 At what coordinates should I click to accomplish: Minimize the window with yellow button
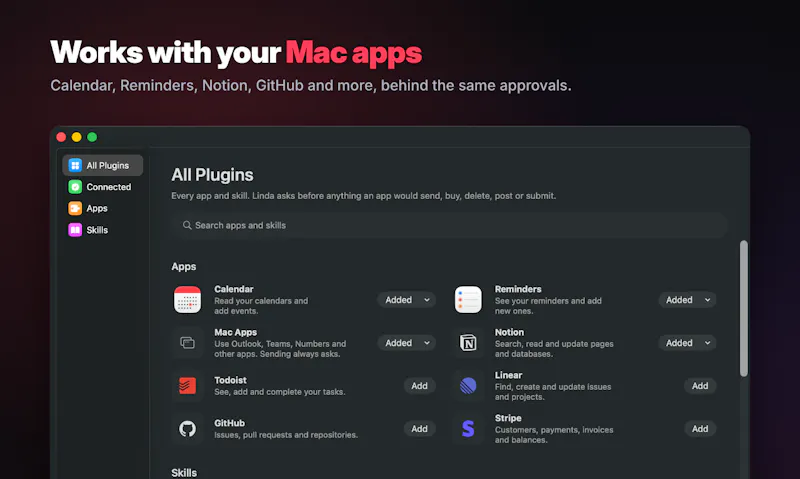(77, 137)
